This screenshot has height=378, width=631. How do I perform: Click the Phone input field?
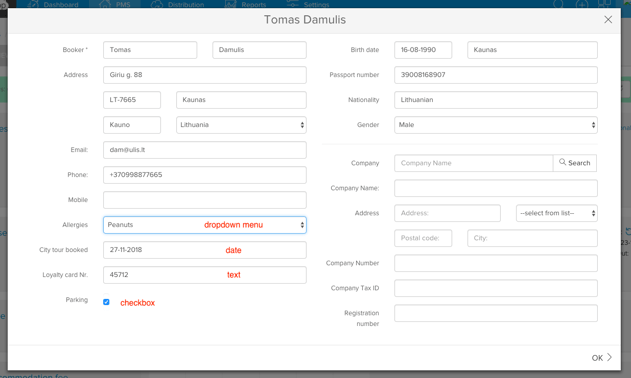[x=204, y=175]
